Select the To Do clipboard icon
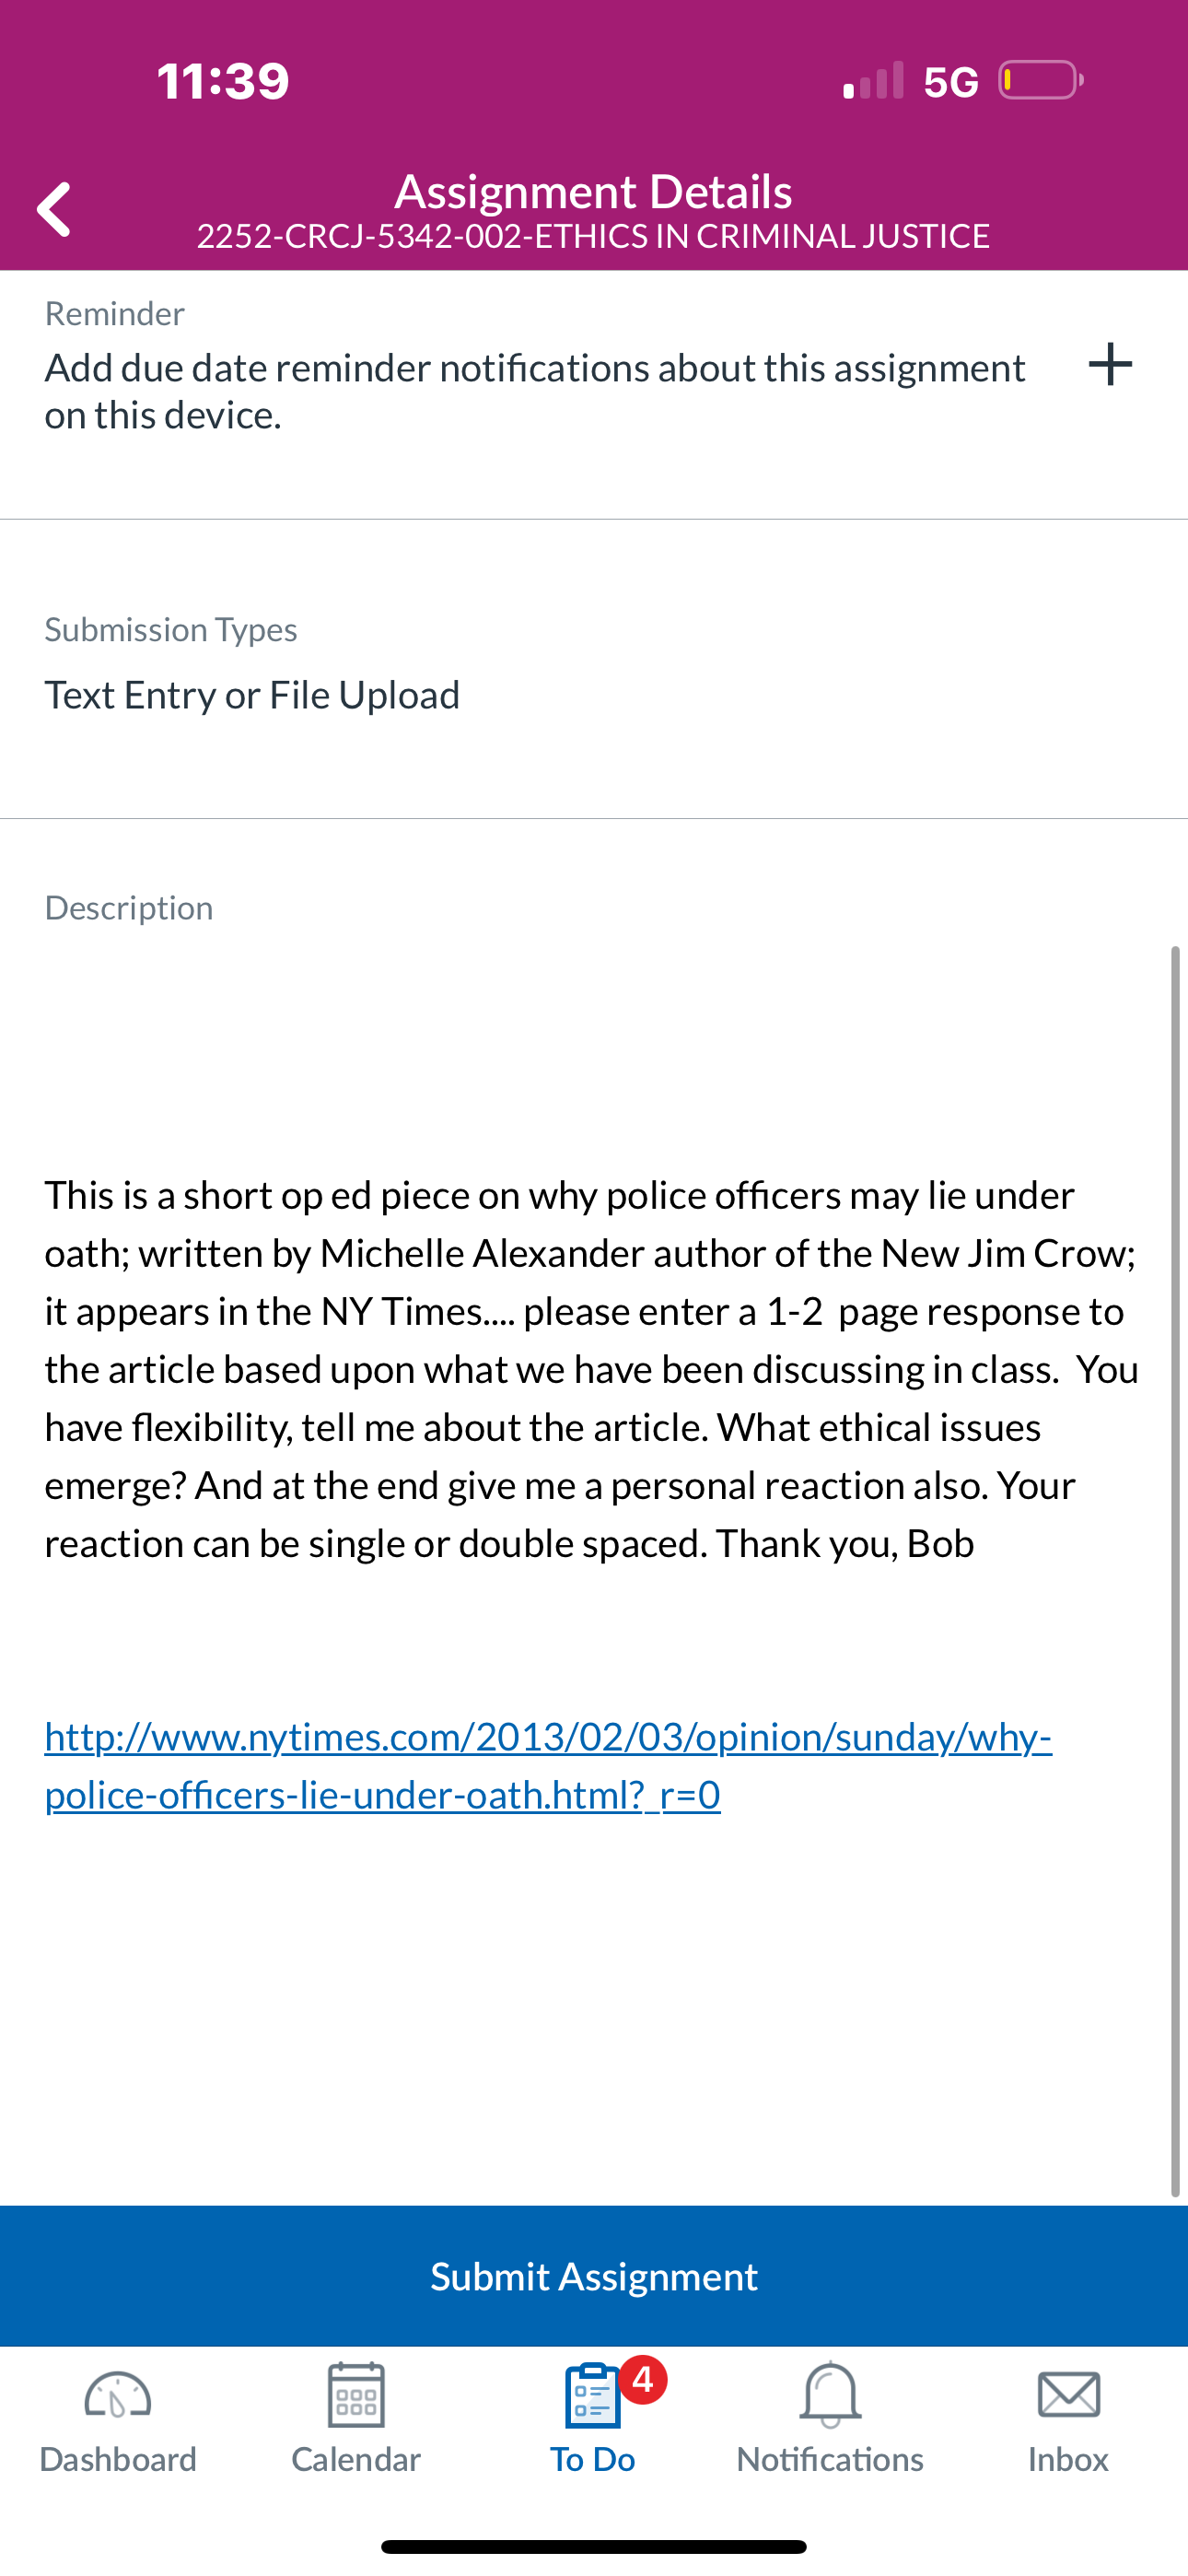 593,2396
